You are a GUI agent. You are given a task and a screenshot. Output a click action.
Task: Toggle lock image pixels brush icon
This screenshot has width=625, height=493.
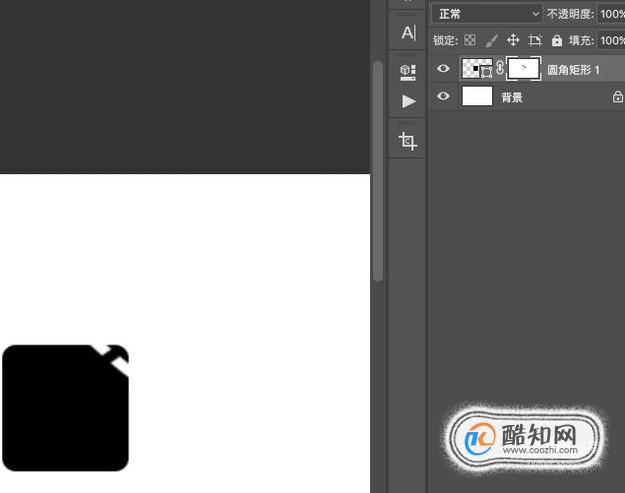coord(492,40)
